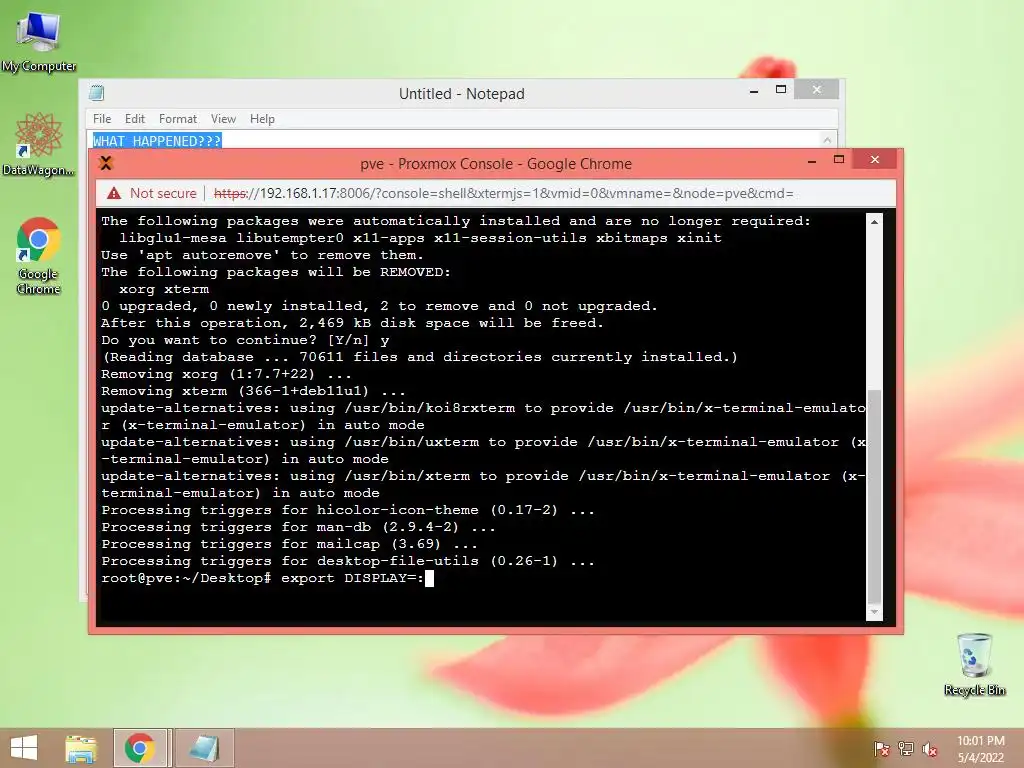
Task: Open File Explorer from the taskbar
Action: point(81,748)
